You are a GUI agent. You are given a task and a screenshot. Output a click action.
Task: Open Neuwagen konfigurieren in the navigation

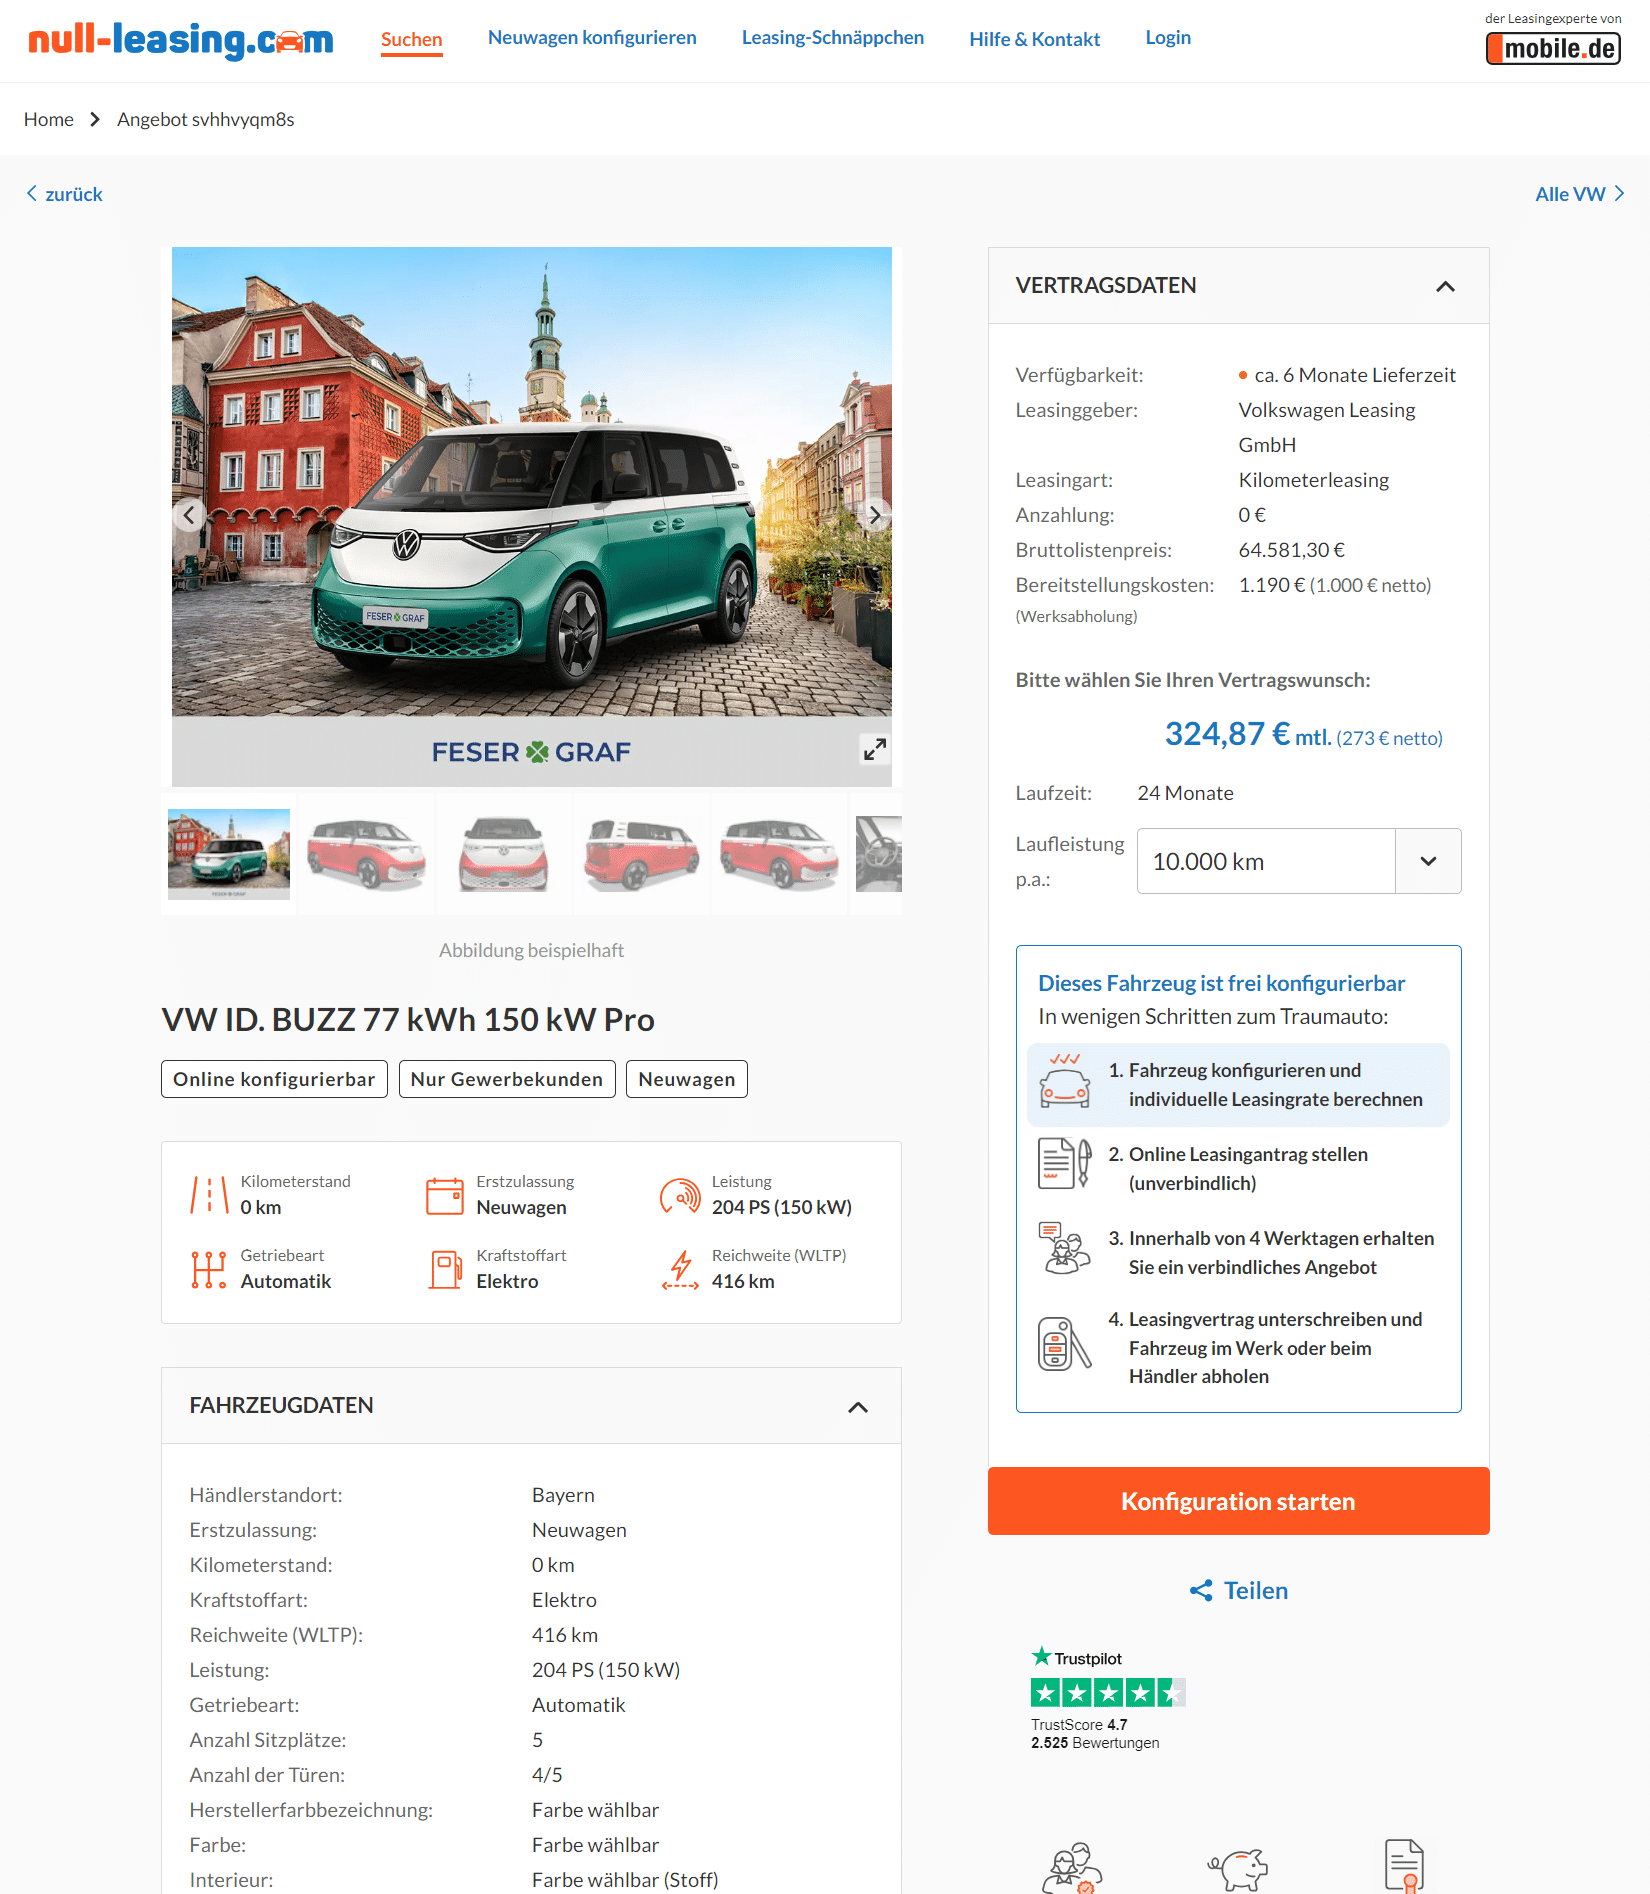592,38
